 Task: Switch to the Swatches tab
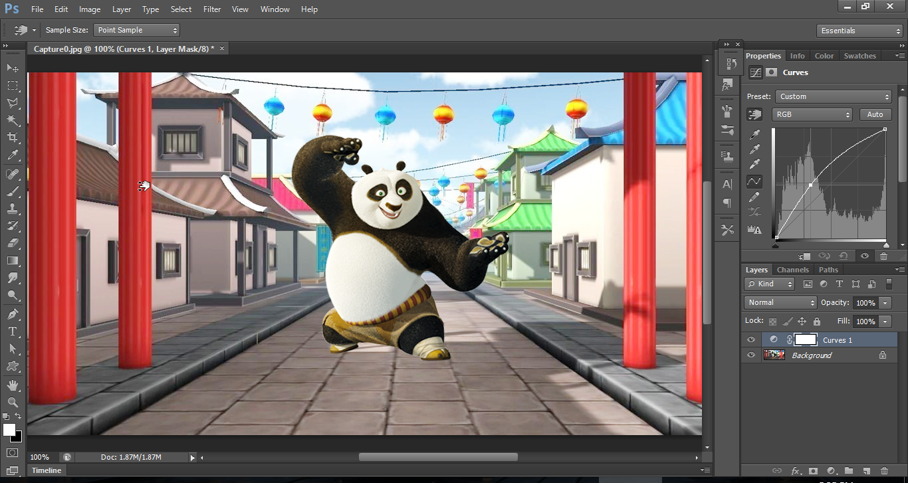(860, 56)
